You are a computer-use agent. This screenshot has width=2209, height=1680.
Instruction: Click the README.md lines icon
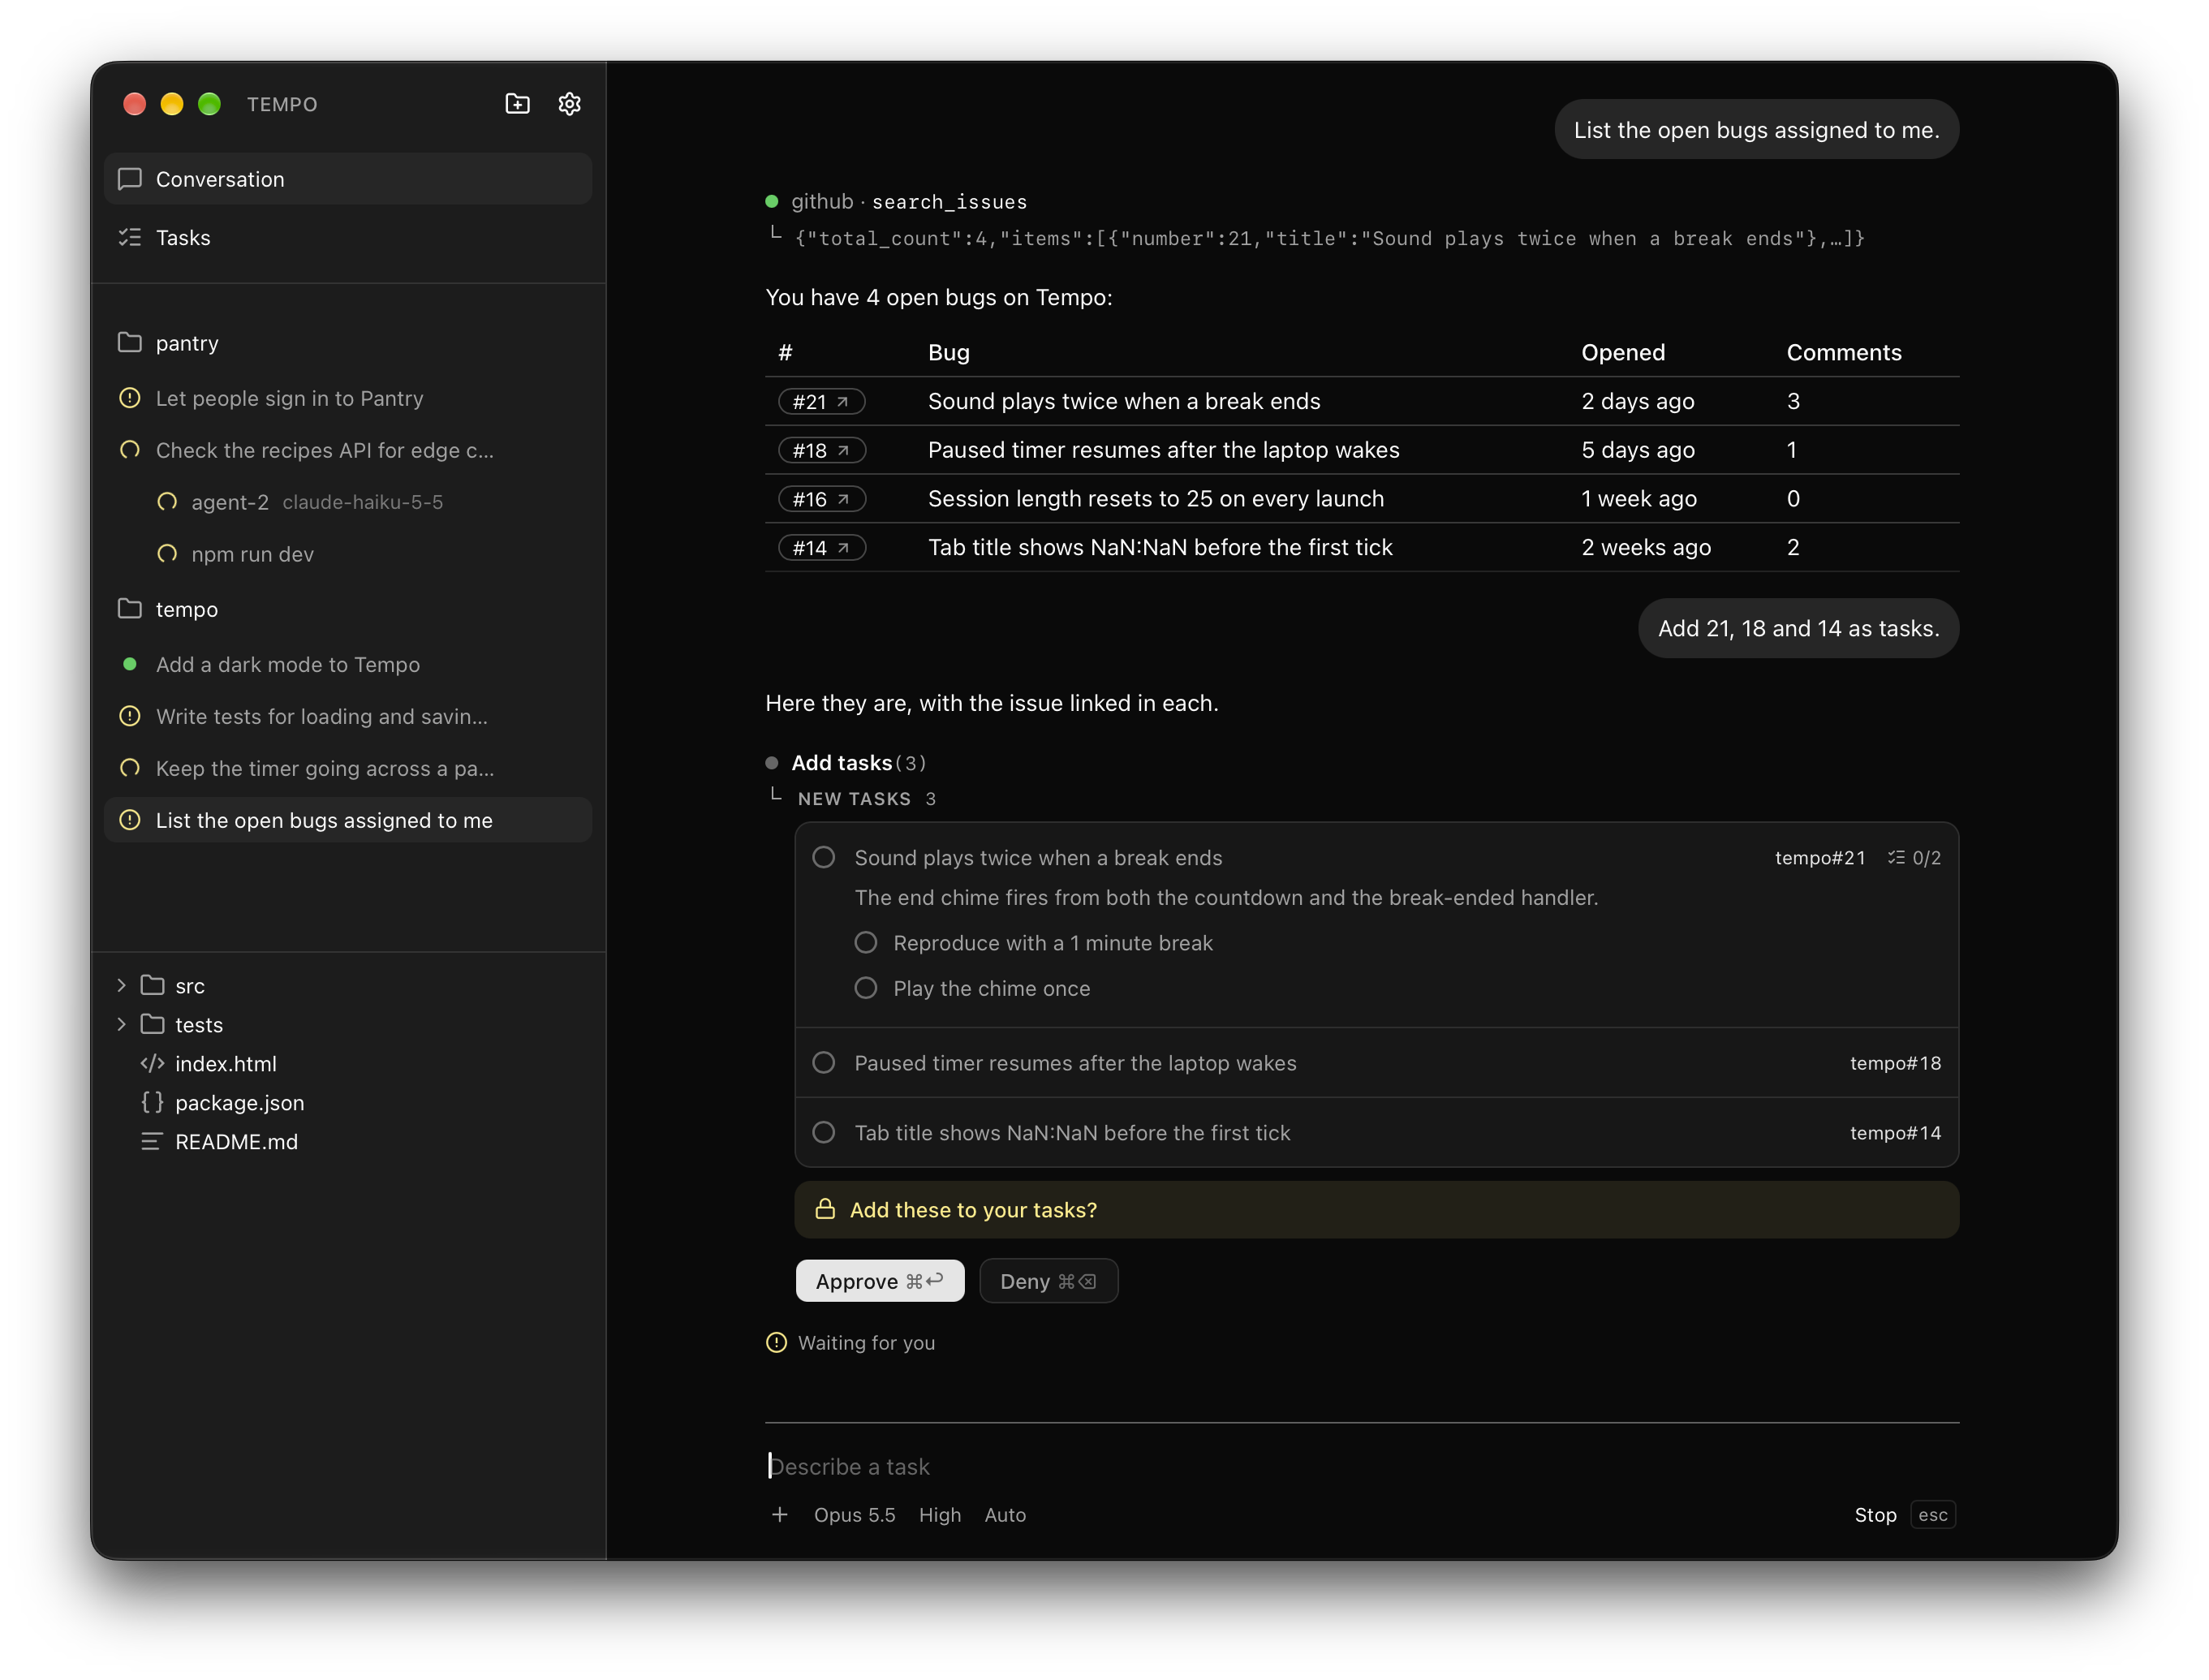point(152,1141)
